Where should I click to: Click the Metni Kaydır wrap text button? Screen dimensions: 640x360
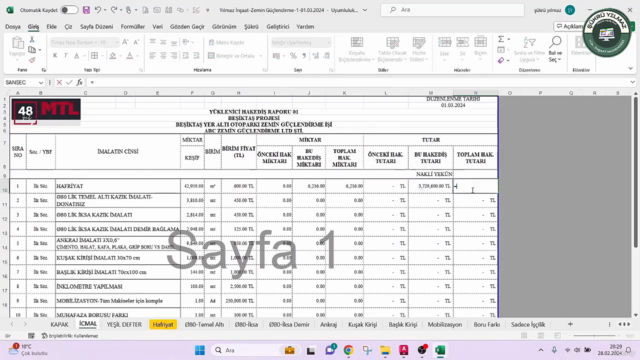coord(227,42)
